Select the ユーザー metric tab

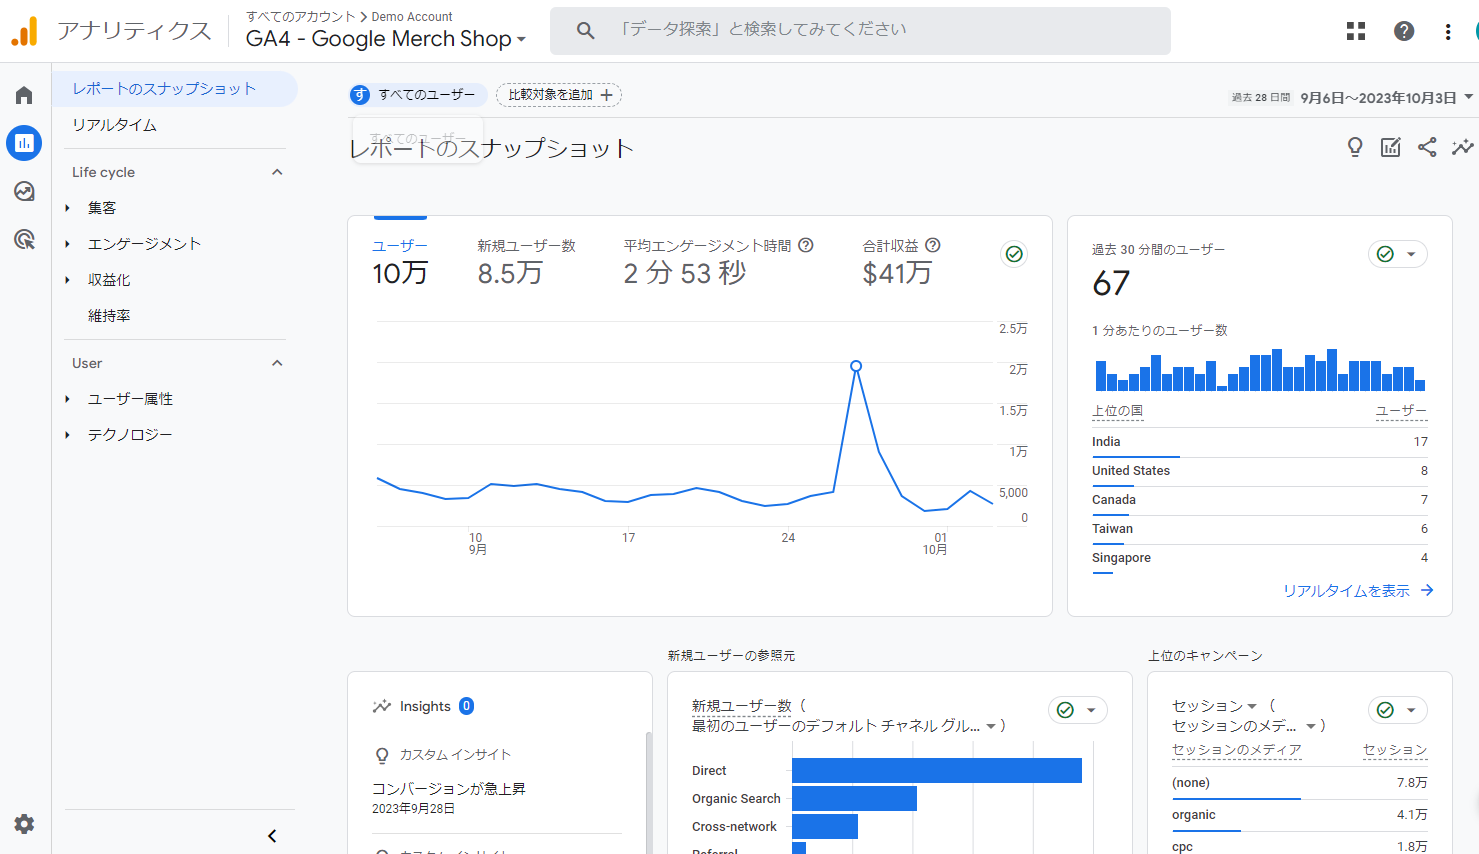pos(400,262)
